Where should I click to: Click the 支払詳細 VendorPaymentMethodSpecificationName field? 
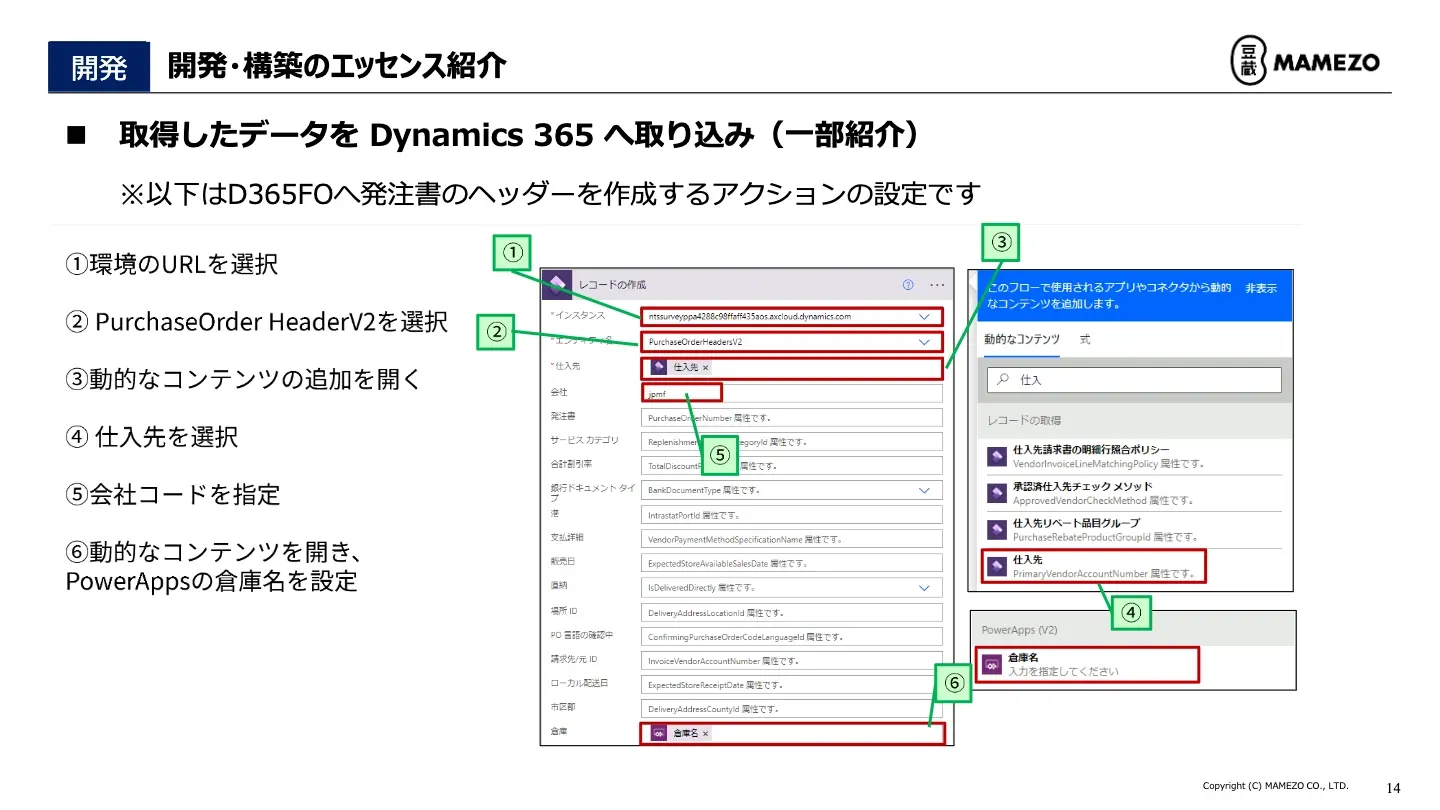791,539
